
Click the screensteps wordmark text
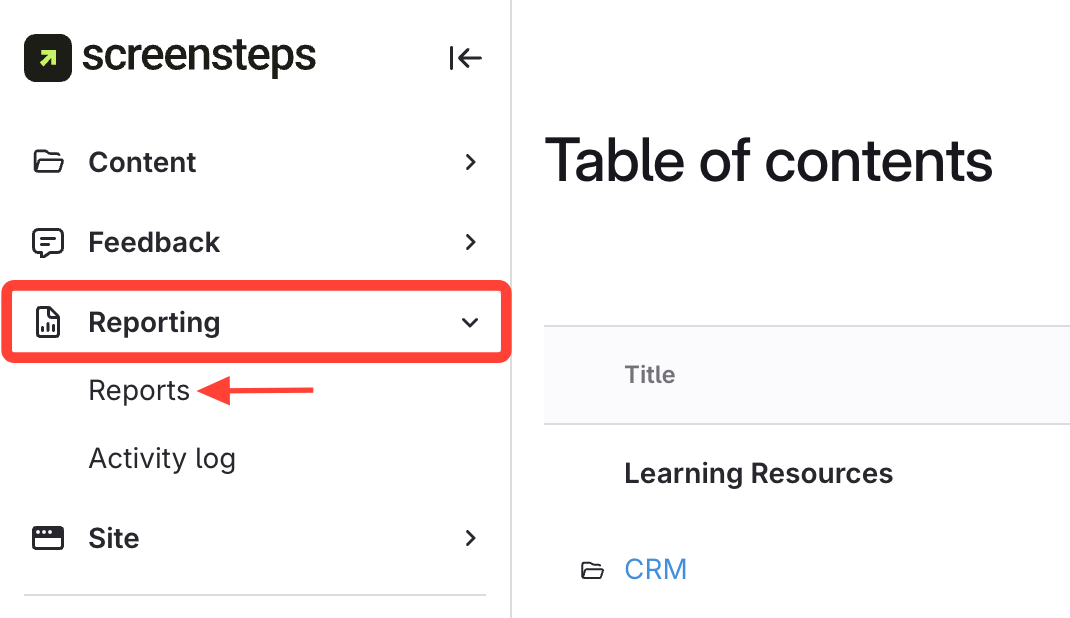tap(199, 57)
